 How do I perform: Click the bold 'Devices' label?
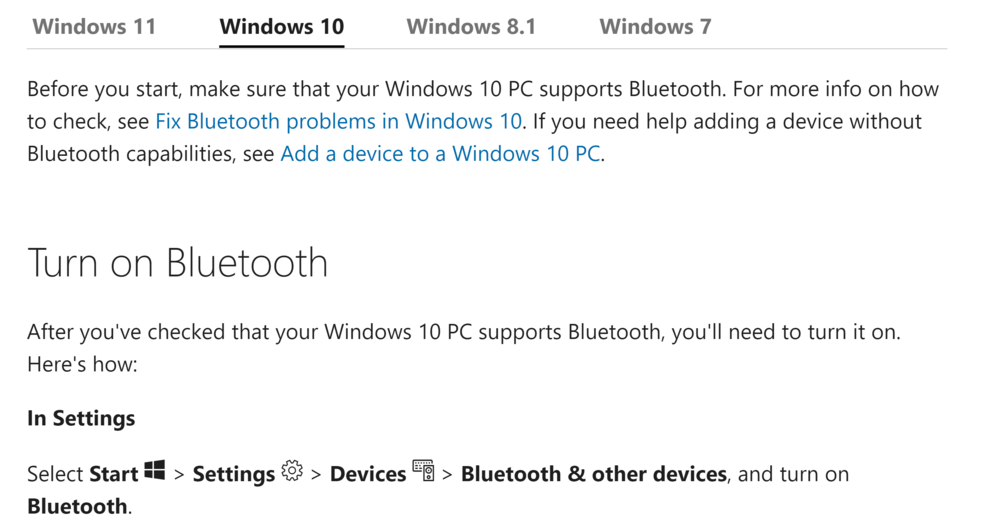pyautogui.click(x=367, y=474)
